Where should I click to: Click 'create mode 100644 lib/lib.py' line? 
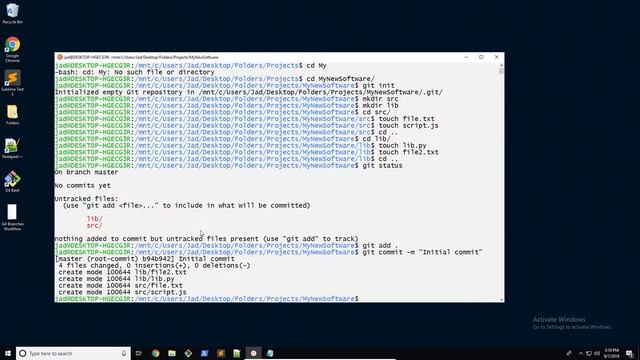116,279
